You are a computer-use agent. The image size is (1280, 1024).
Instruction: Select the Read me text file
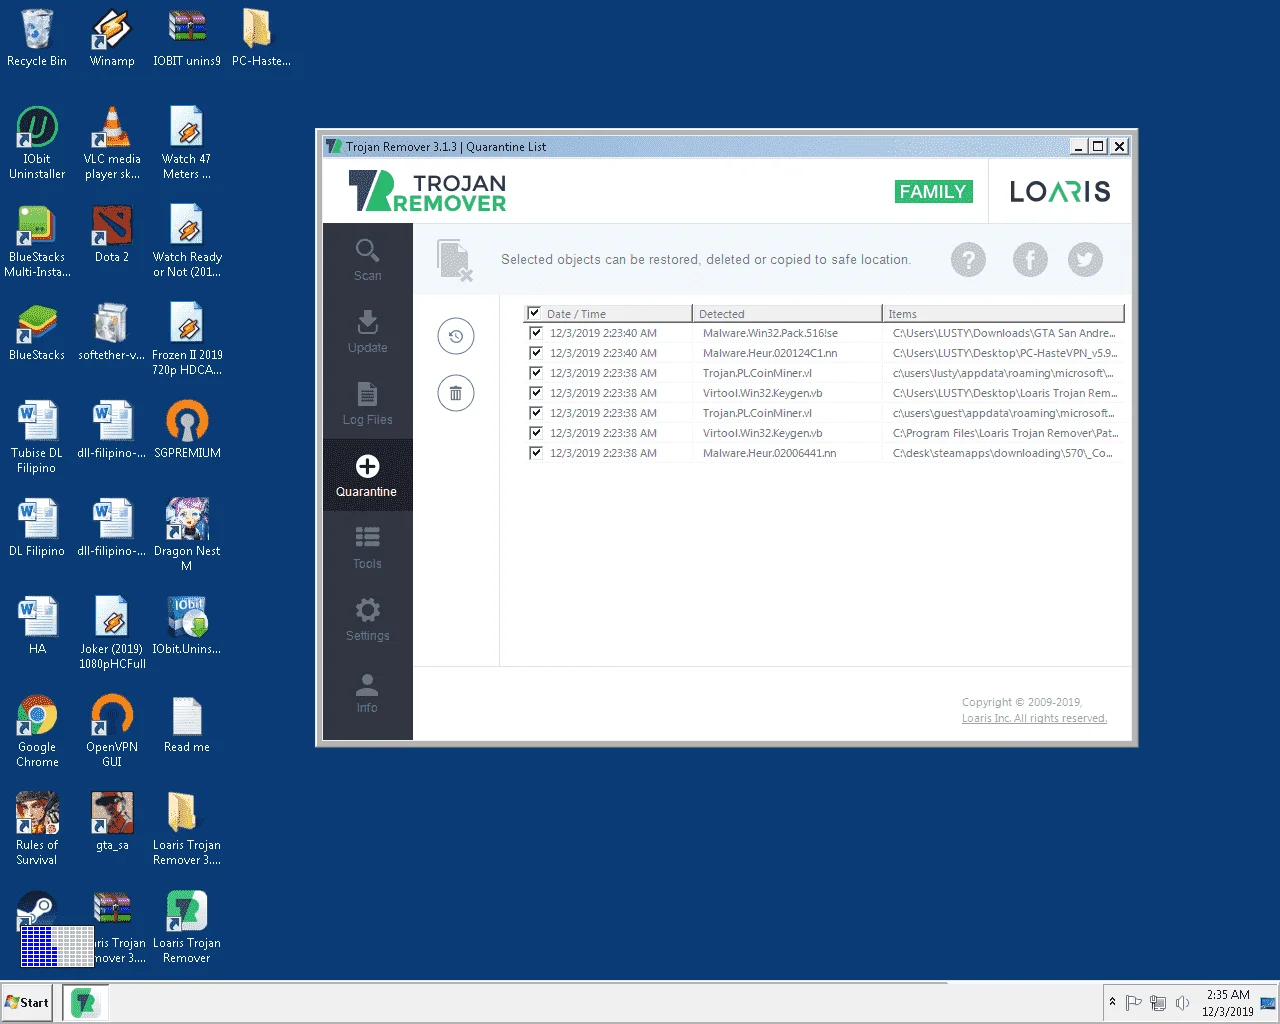coord(187,724)
